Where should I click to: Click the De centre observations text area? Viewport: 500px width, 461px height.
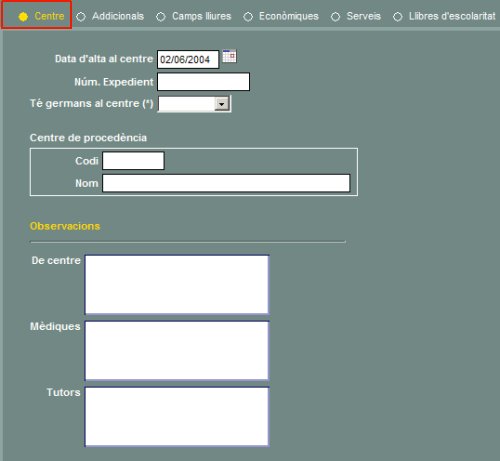(177, 284)
